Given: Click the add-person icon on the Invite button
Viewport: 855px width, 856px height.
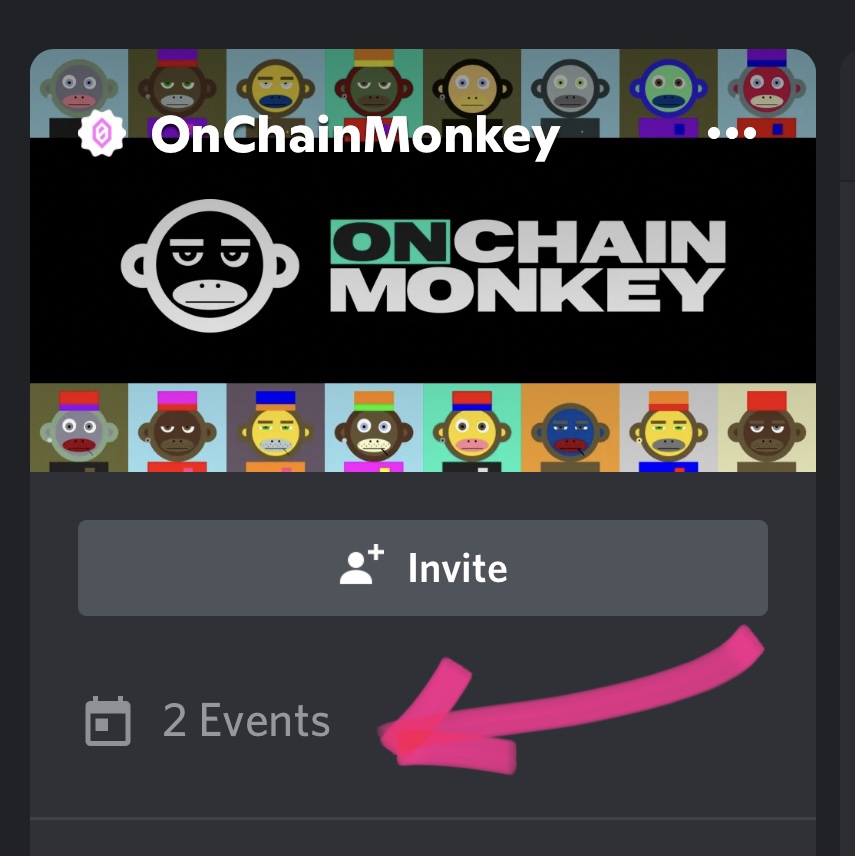Looking at the screenshot, I should pos(362,565).
